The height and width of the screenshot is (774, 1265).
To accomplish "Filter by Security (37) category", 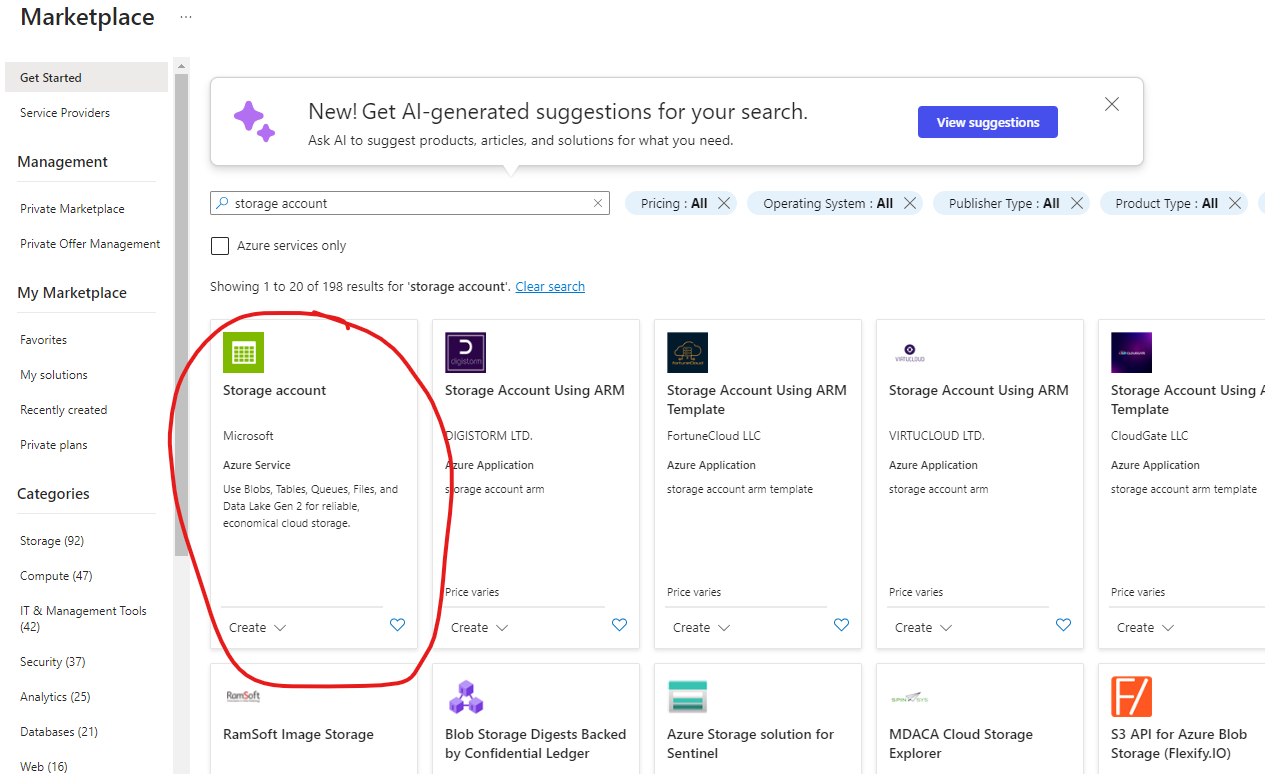I will click(53, 662).
